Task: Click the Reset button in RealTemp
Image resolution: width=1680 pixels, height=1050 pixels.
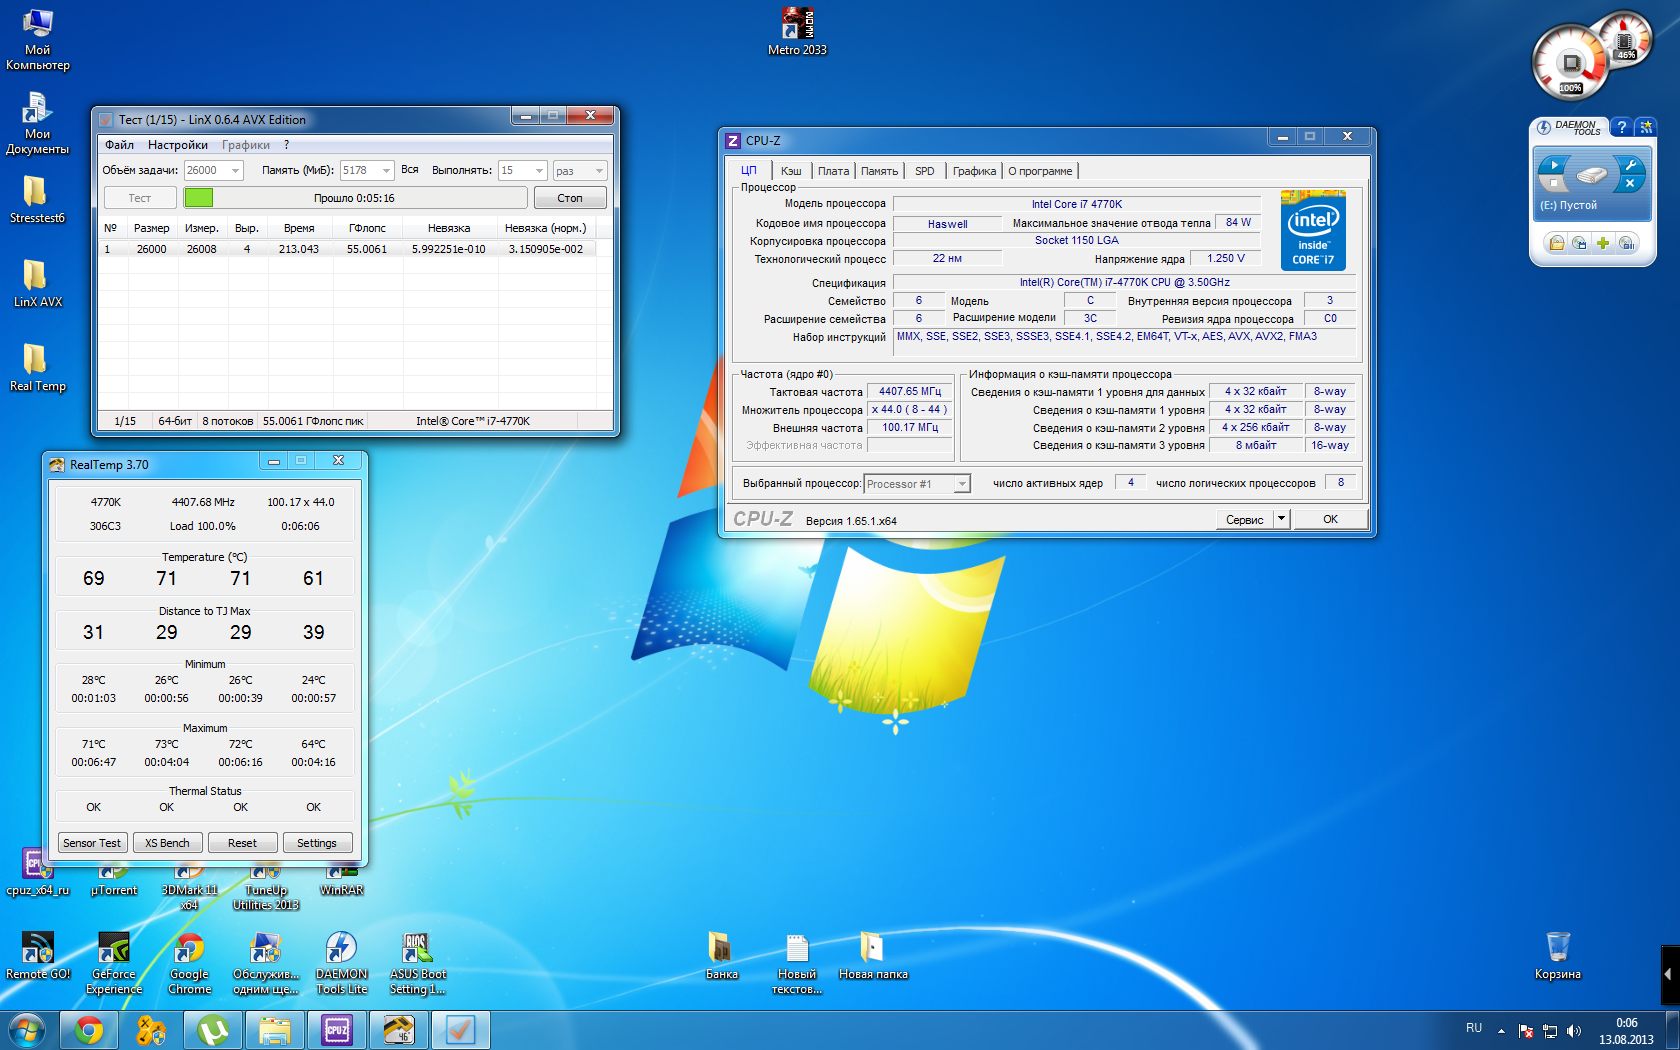Action: coord(242,843)
